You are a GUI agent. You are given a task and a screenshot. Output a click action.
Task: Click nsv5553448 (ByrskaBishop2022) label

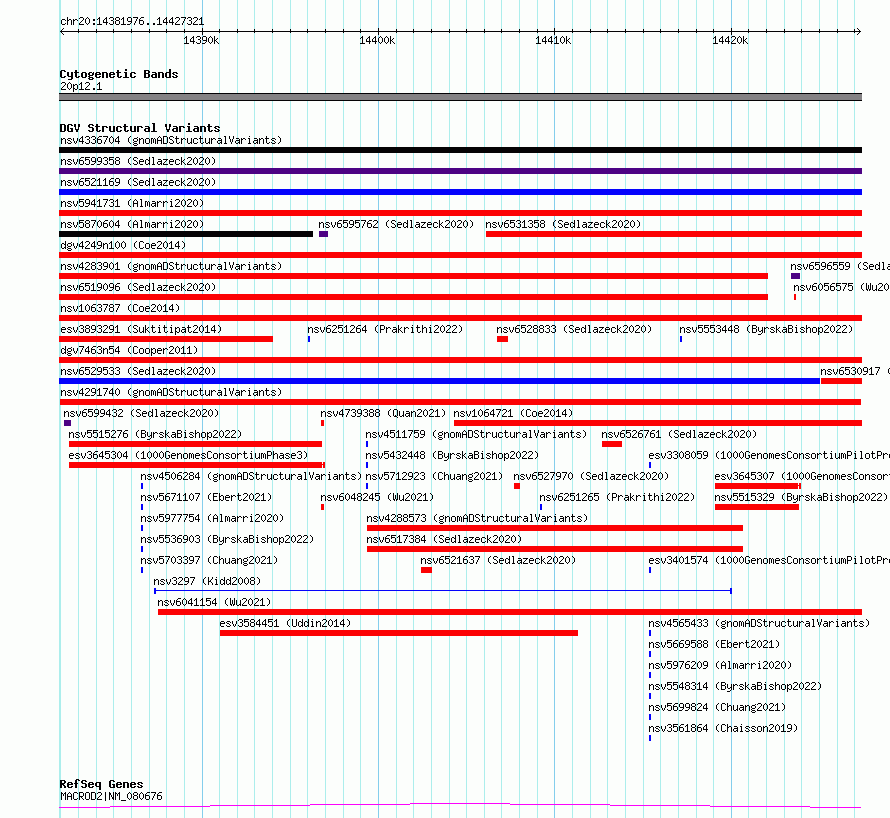766,329
